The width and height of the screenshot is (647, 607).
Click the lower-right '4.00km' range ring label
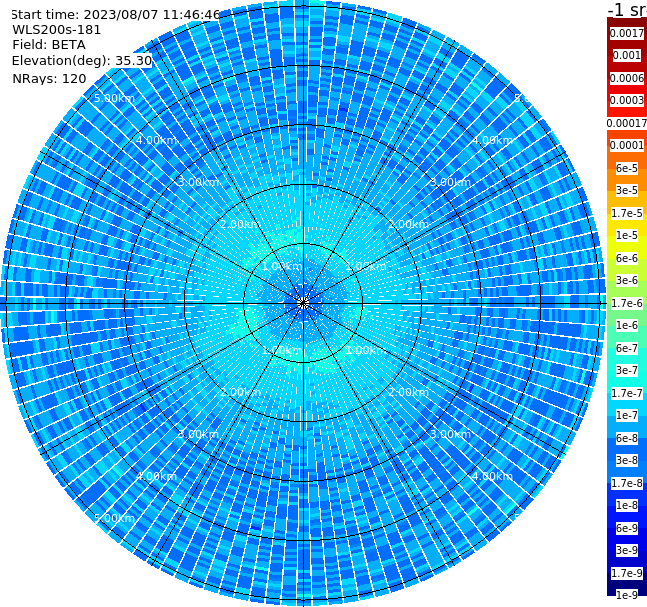pyautogui.click(x=493, y=476)
